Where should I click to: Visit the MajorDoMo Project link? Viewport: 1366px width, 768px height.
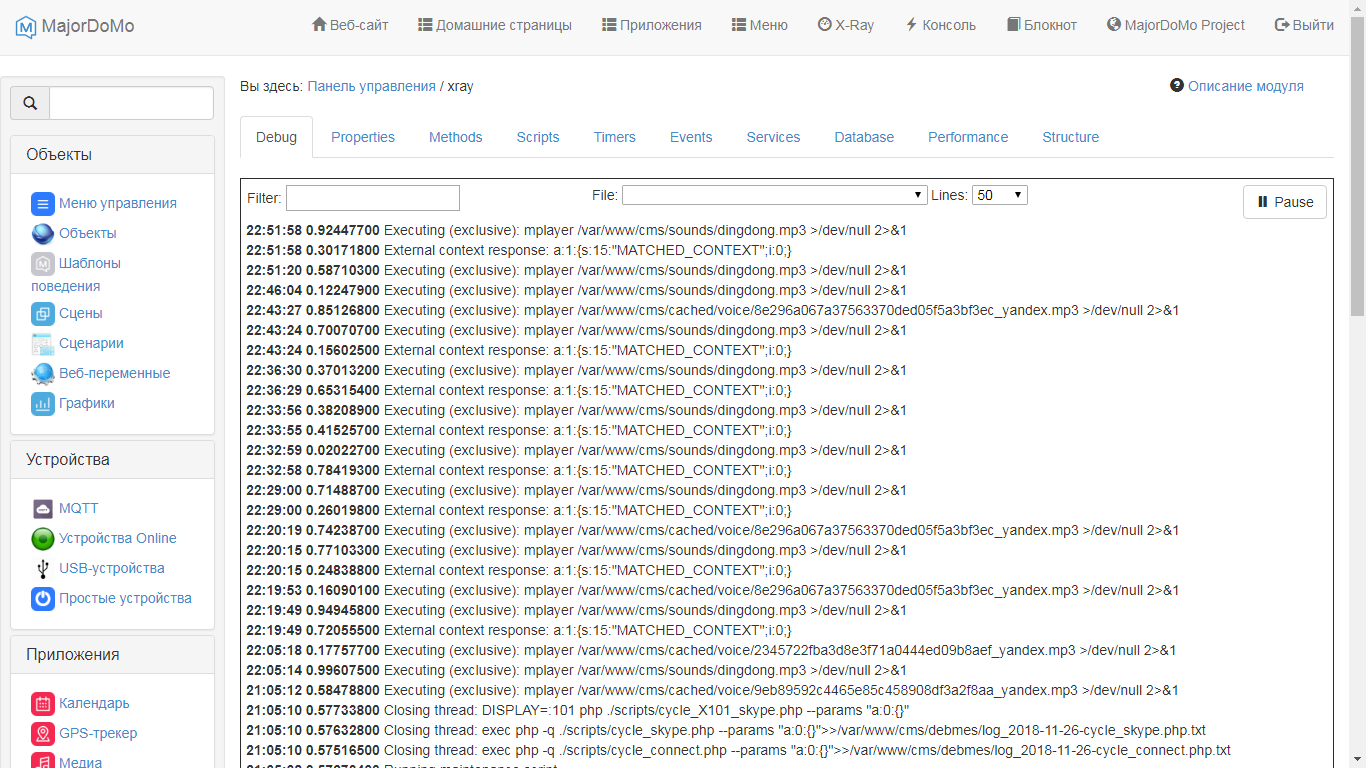click(1176, 25)
